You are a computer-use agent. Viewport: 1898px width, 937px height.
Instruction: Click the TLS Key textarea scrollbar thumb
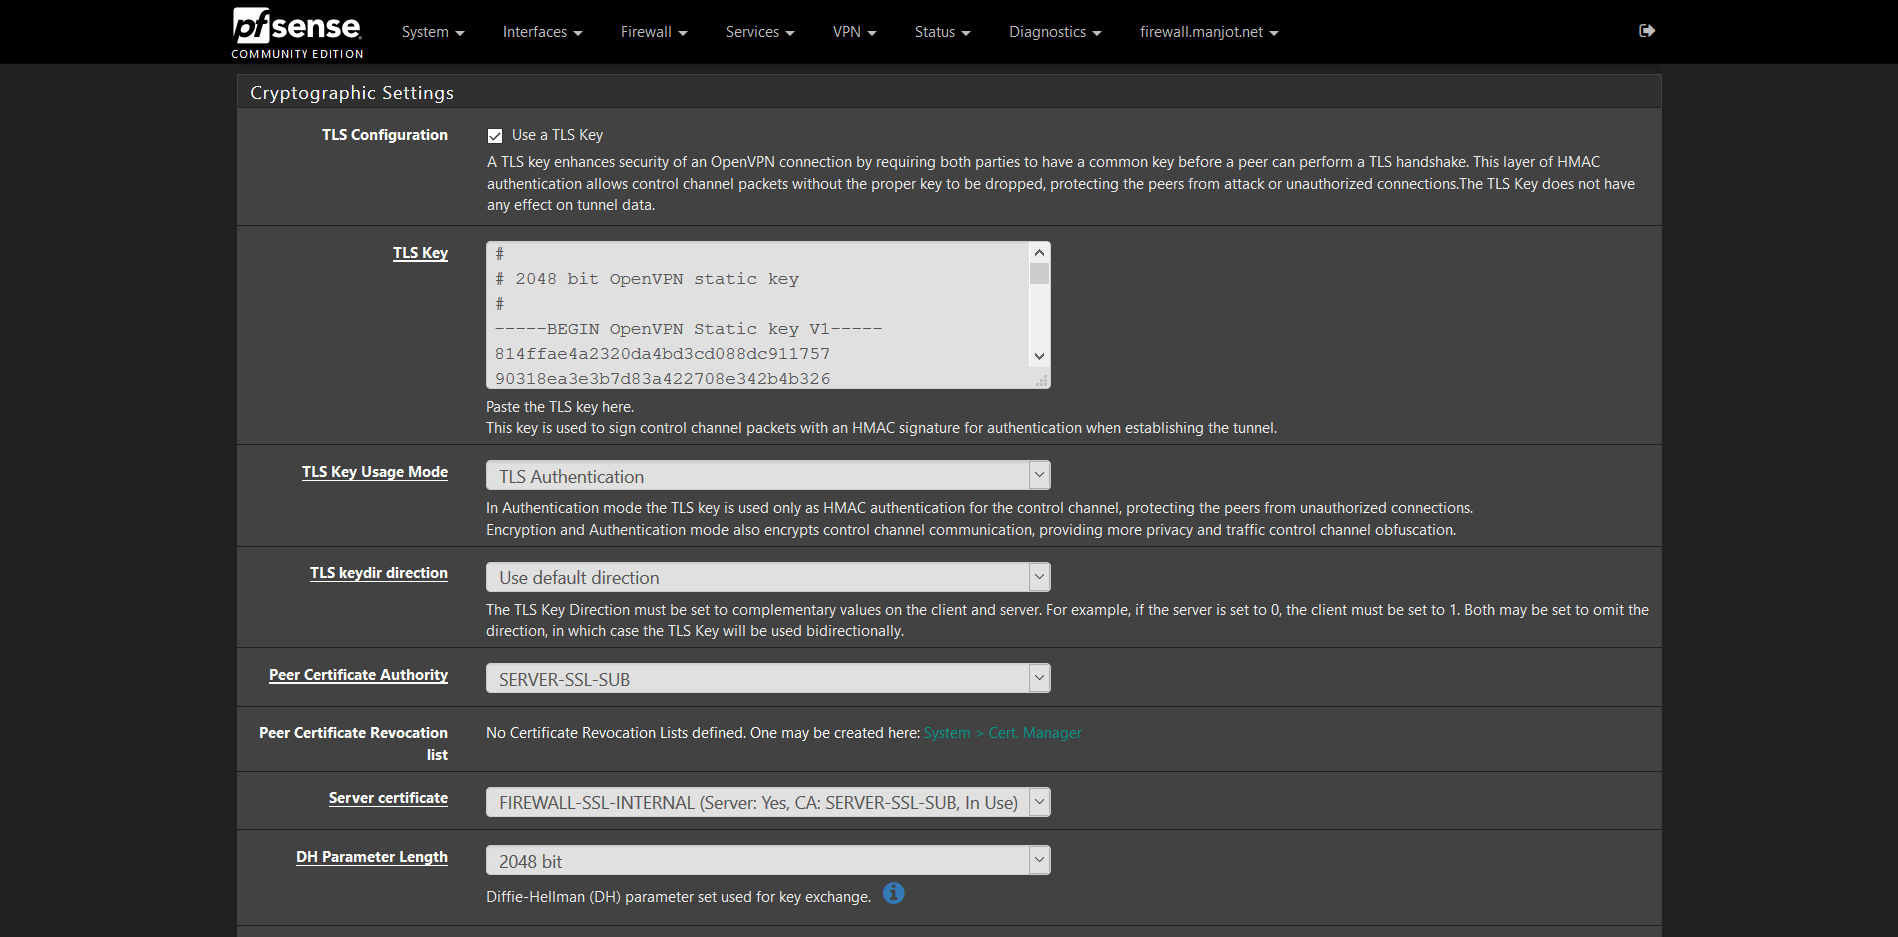pyautogui.click(x=1039, y=274)
